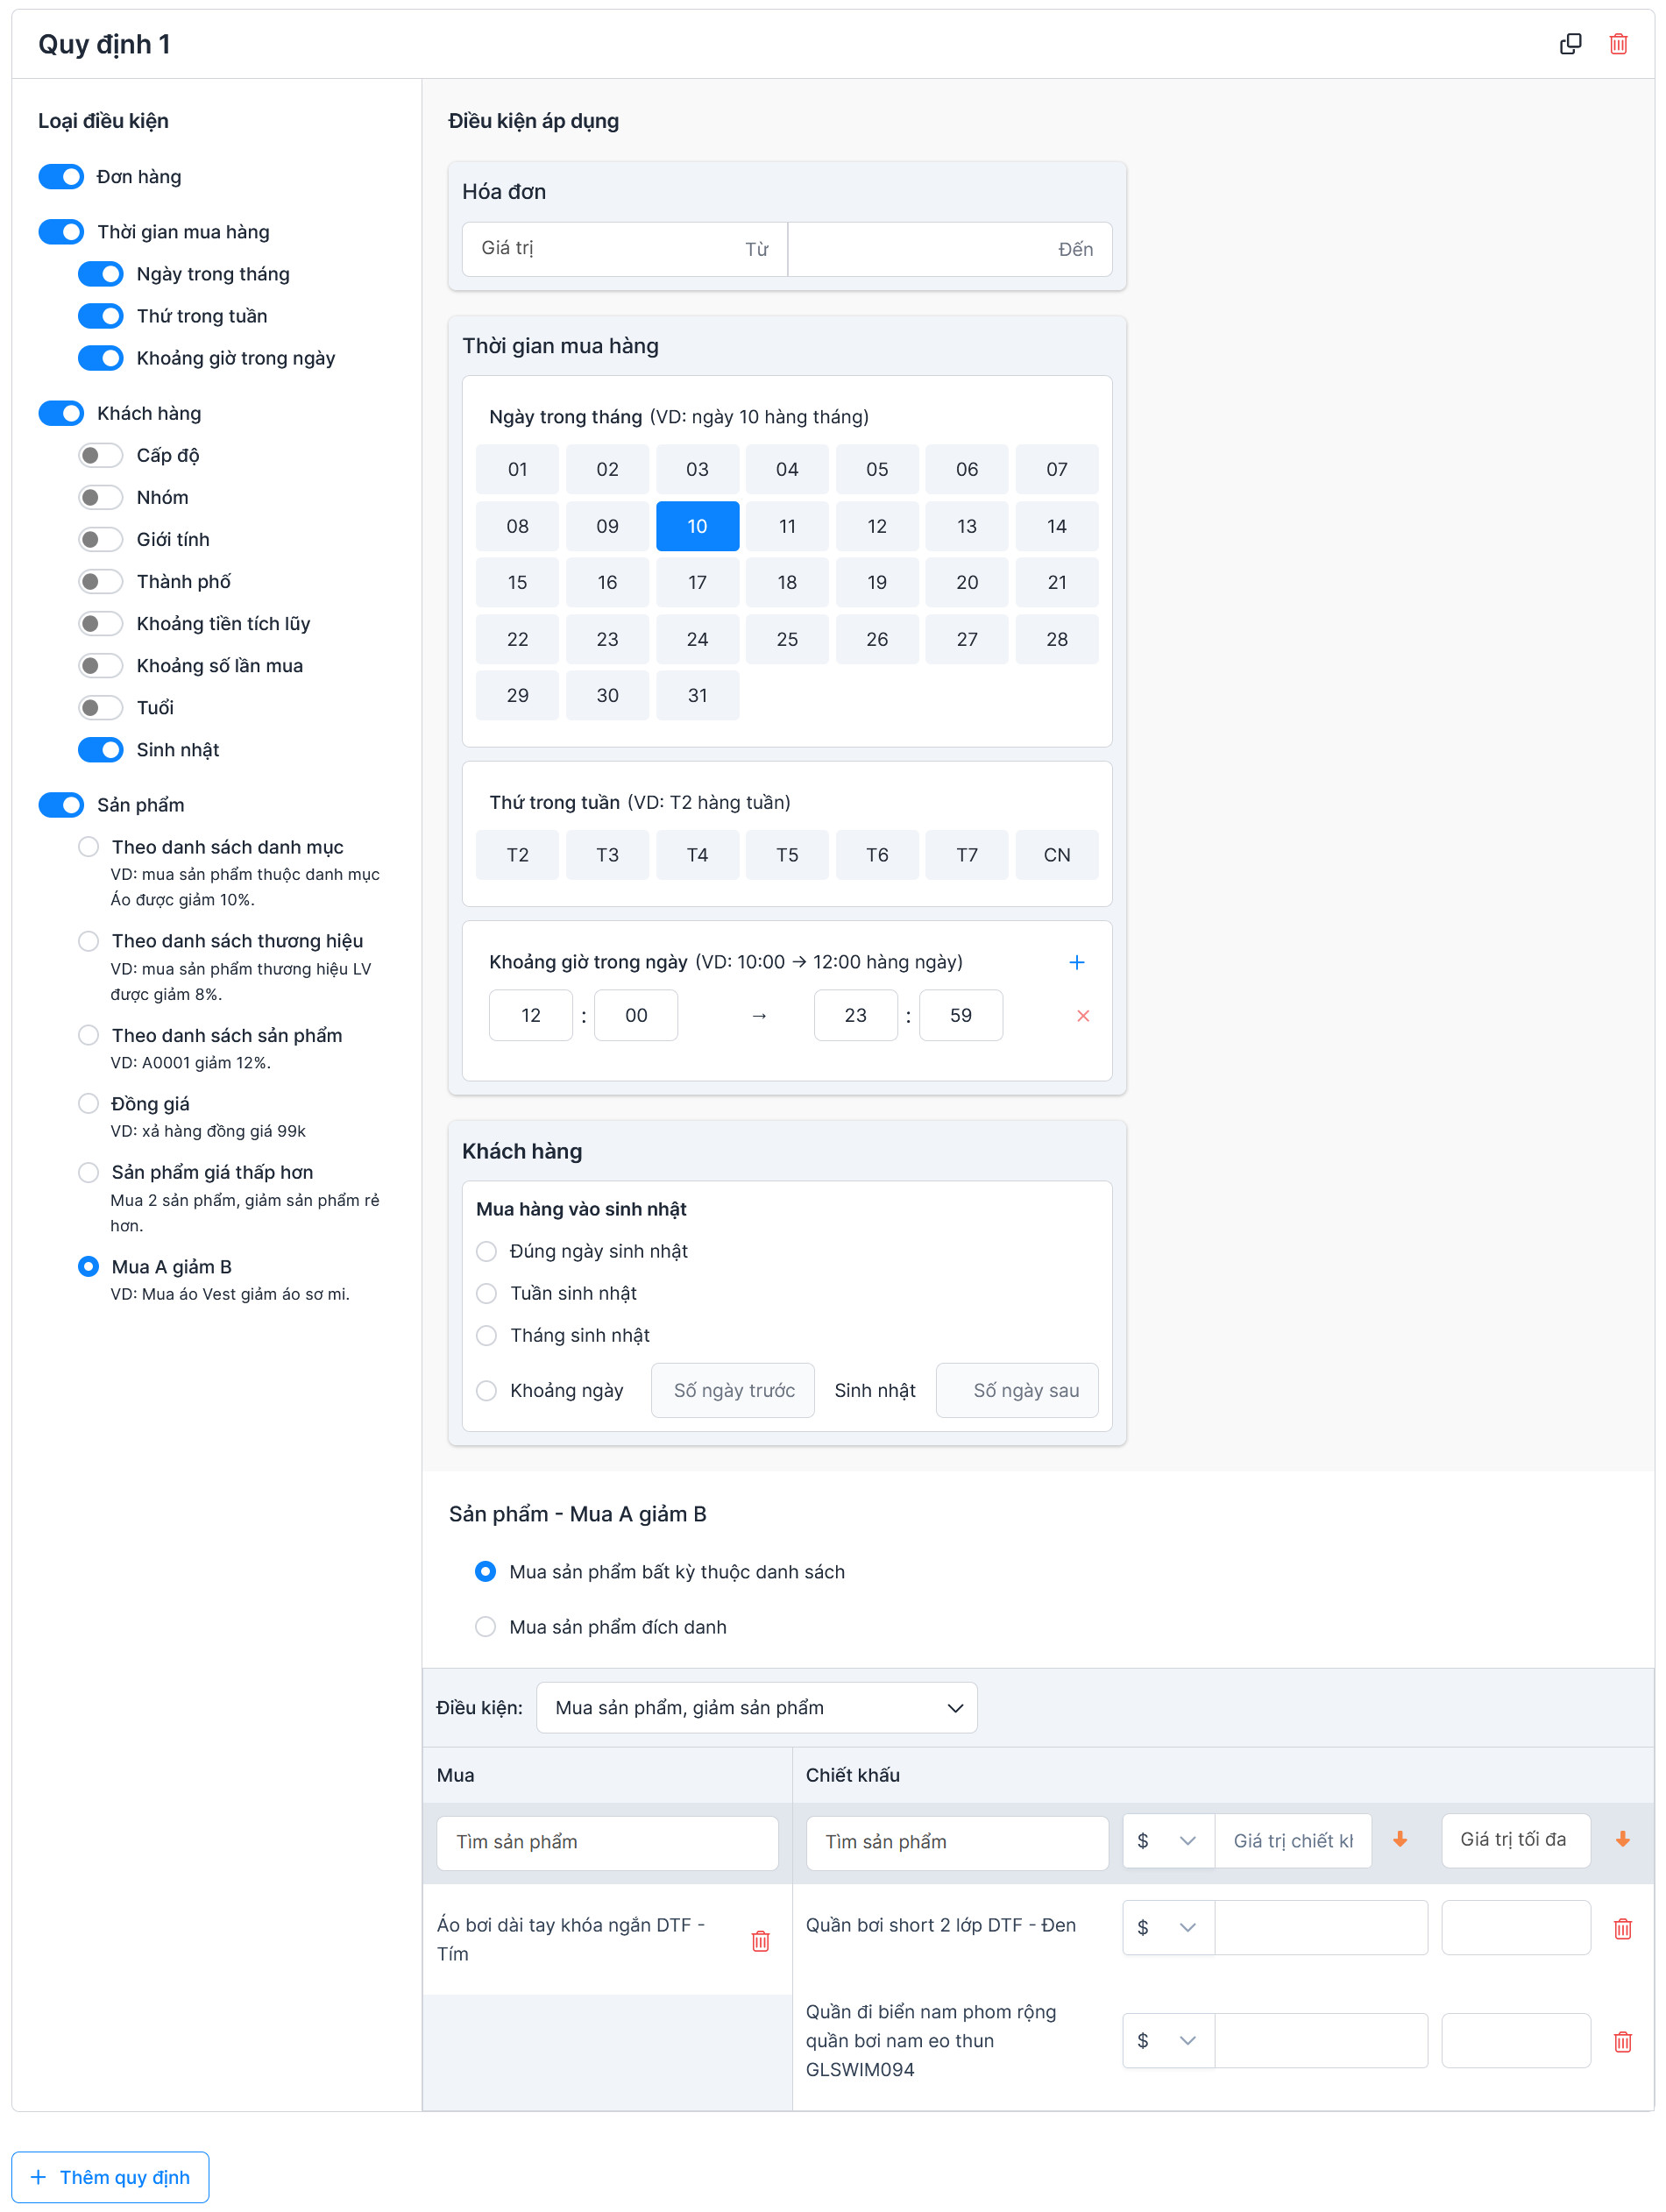
Task: Click the Thêm quy định button
Action: pos(110,2177)
